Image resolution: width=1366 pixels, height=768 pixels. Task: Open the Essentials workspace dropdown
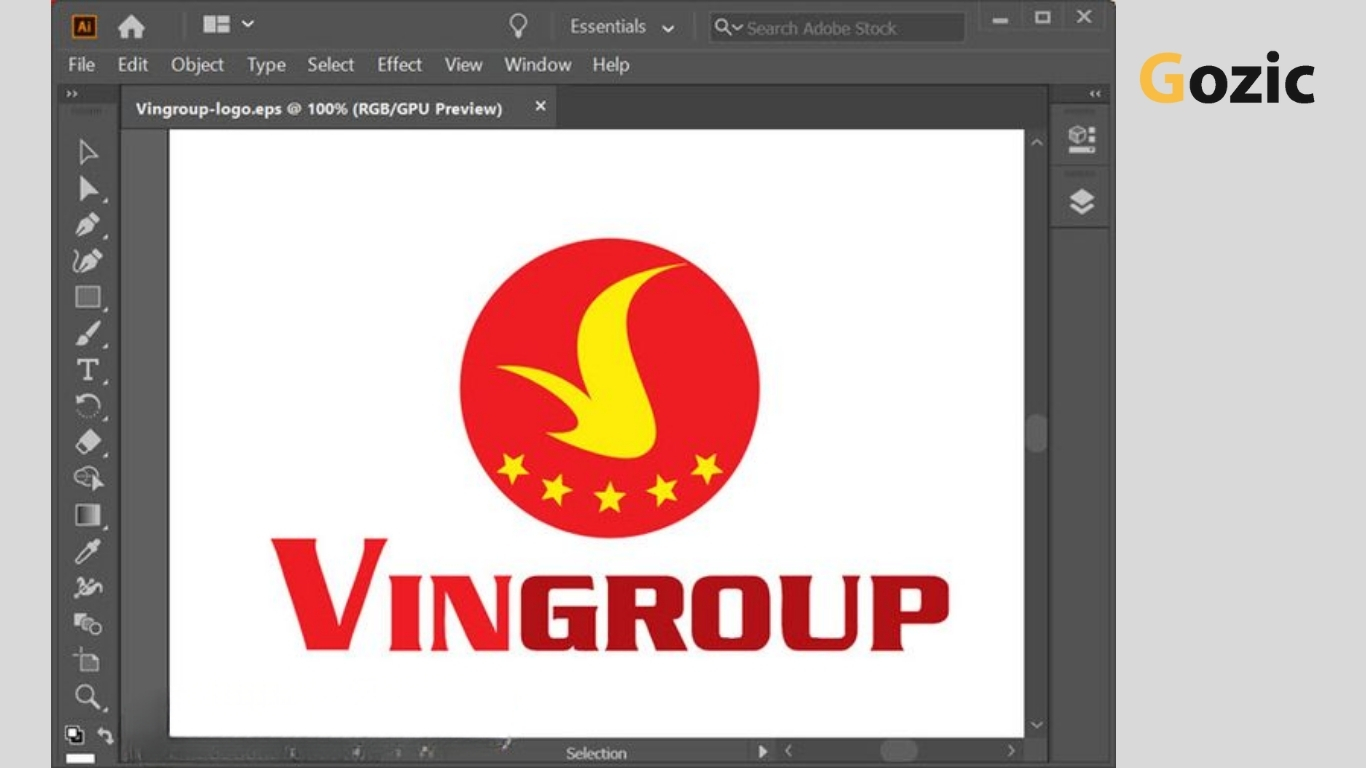(x=622, y=27)
